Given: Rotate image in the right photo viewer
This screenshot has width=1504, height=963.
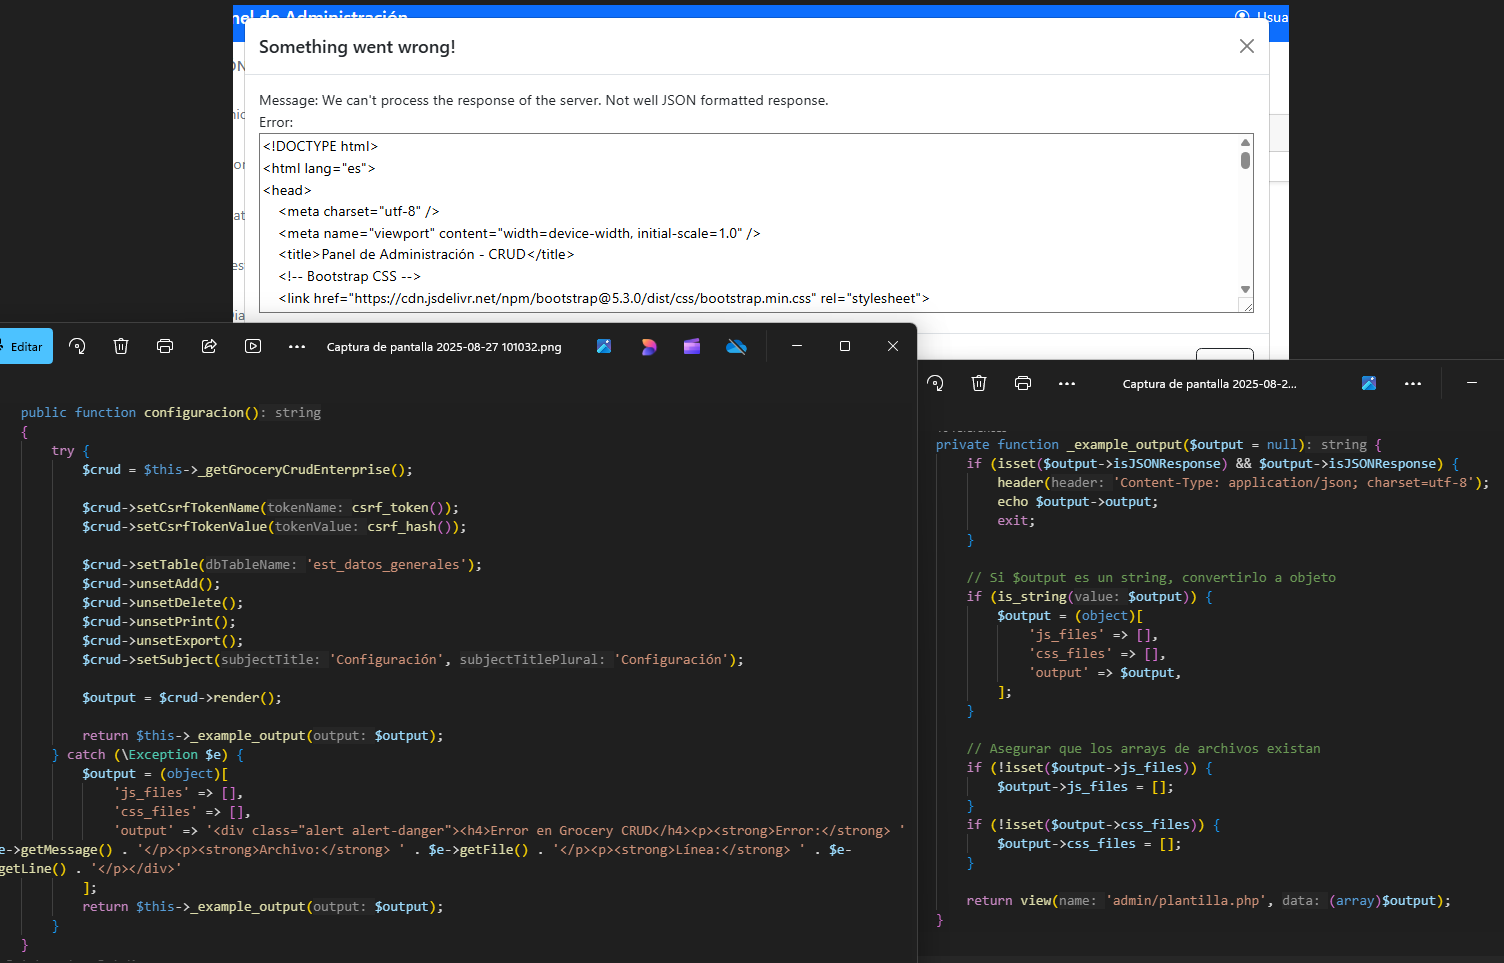Looking at the screenshot, I should [x=935, y=383].
